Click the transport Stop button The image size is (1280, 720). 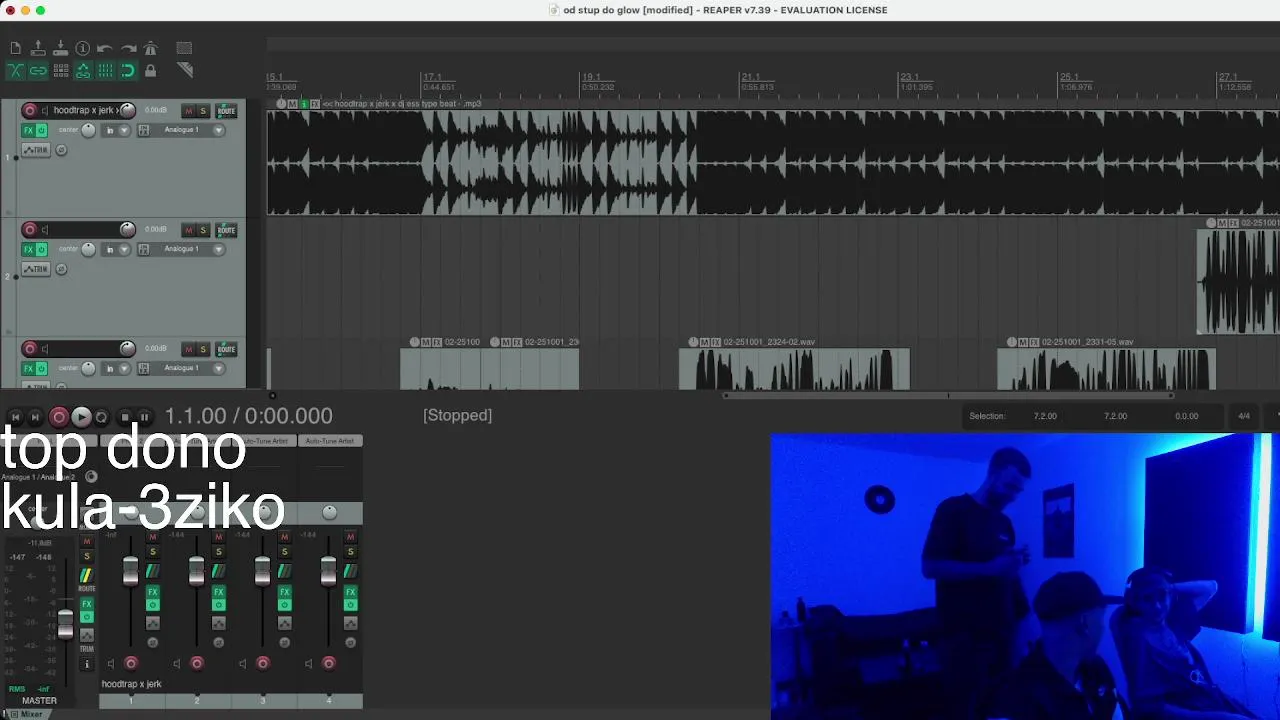(125, 417)
